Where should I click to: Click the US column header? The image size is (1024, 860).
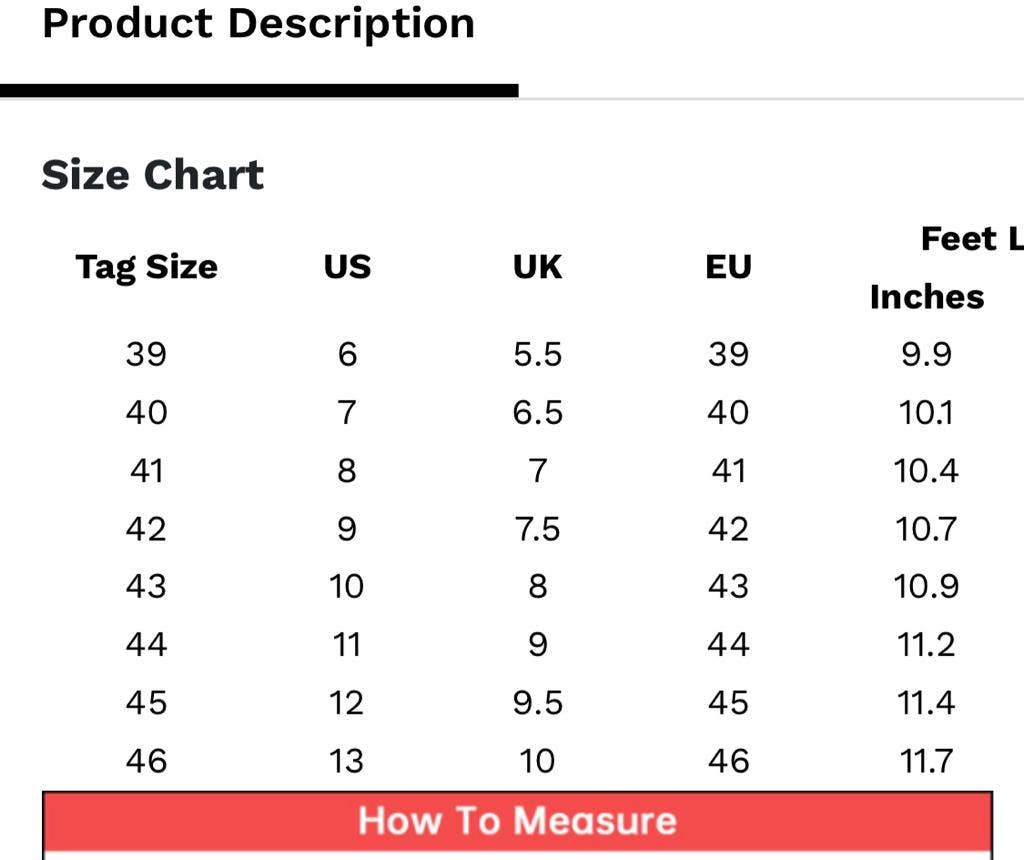tap(347, 267)
